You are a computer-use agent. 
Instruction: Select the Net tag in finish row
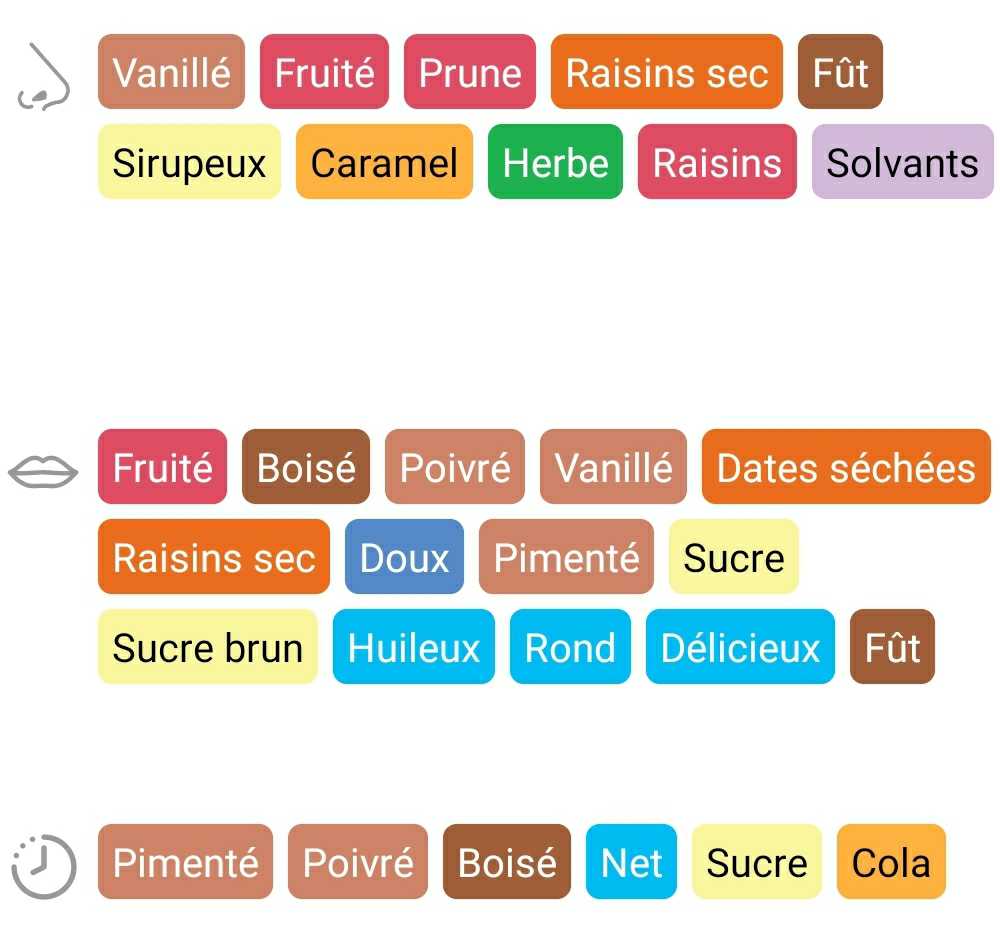[631, 862]
